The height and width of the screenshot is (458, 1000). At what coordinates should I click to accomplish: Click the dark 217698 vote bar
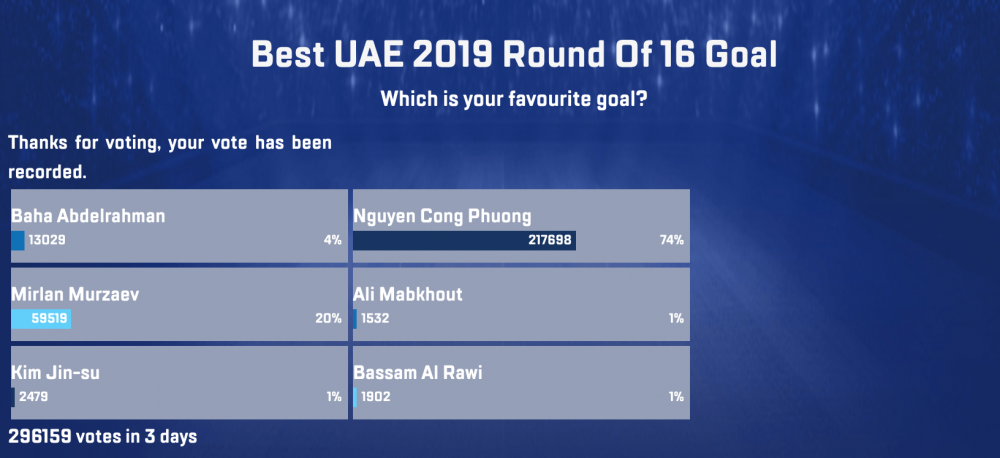[464, 240]
